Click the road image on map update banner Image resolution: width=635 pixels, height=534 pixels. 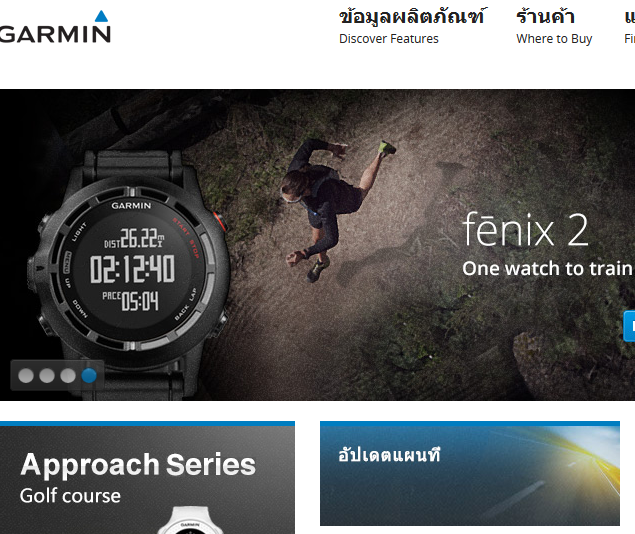(567, 478)
